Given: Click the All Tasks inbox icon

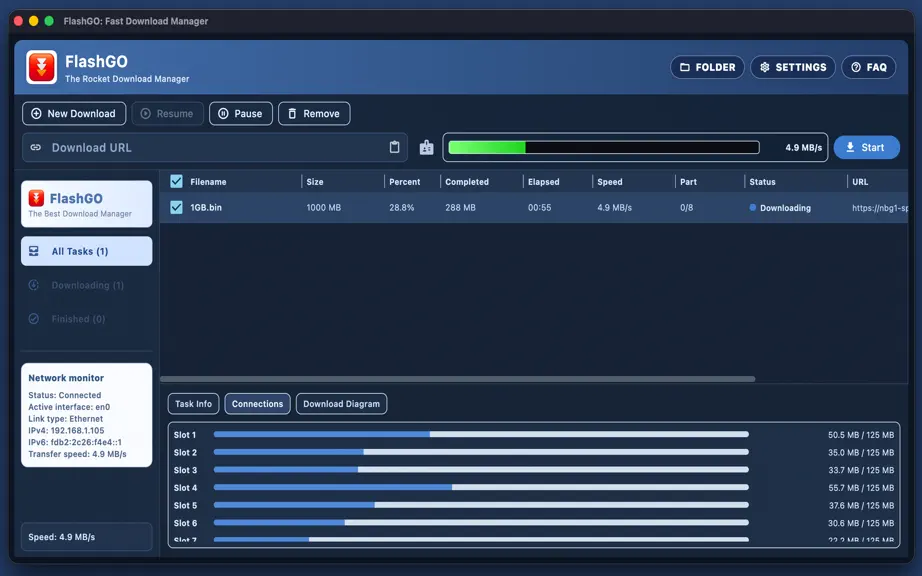Looking at the screenshot, I should pyautogui.click(x=34, y=251).
